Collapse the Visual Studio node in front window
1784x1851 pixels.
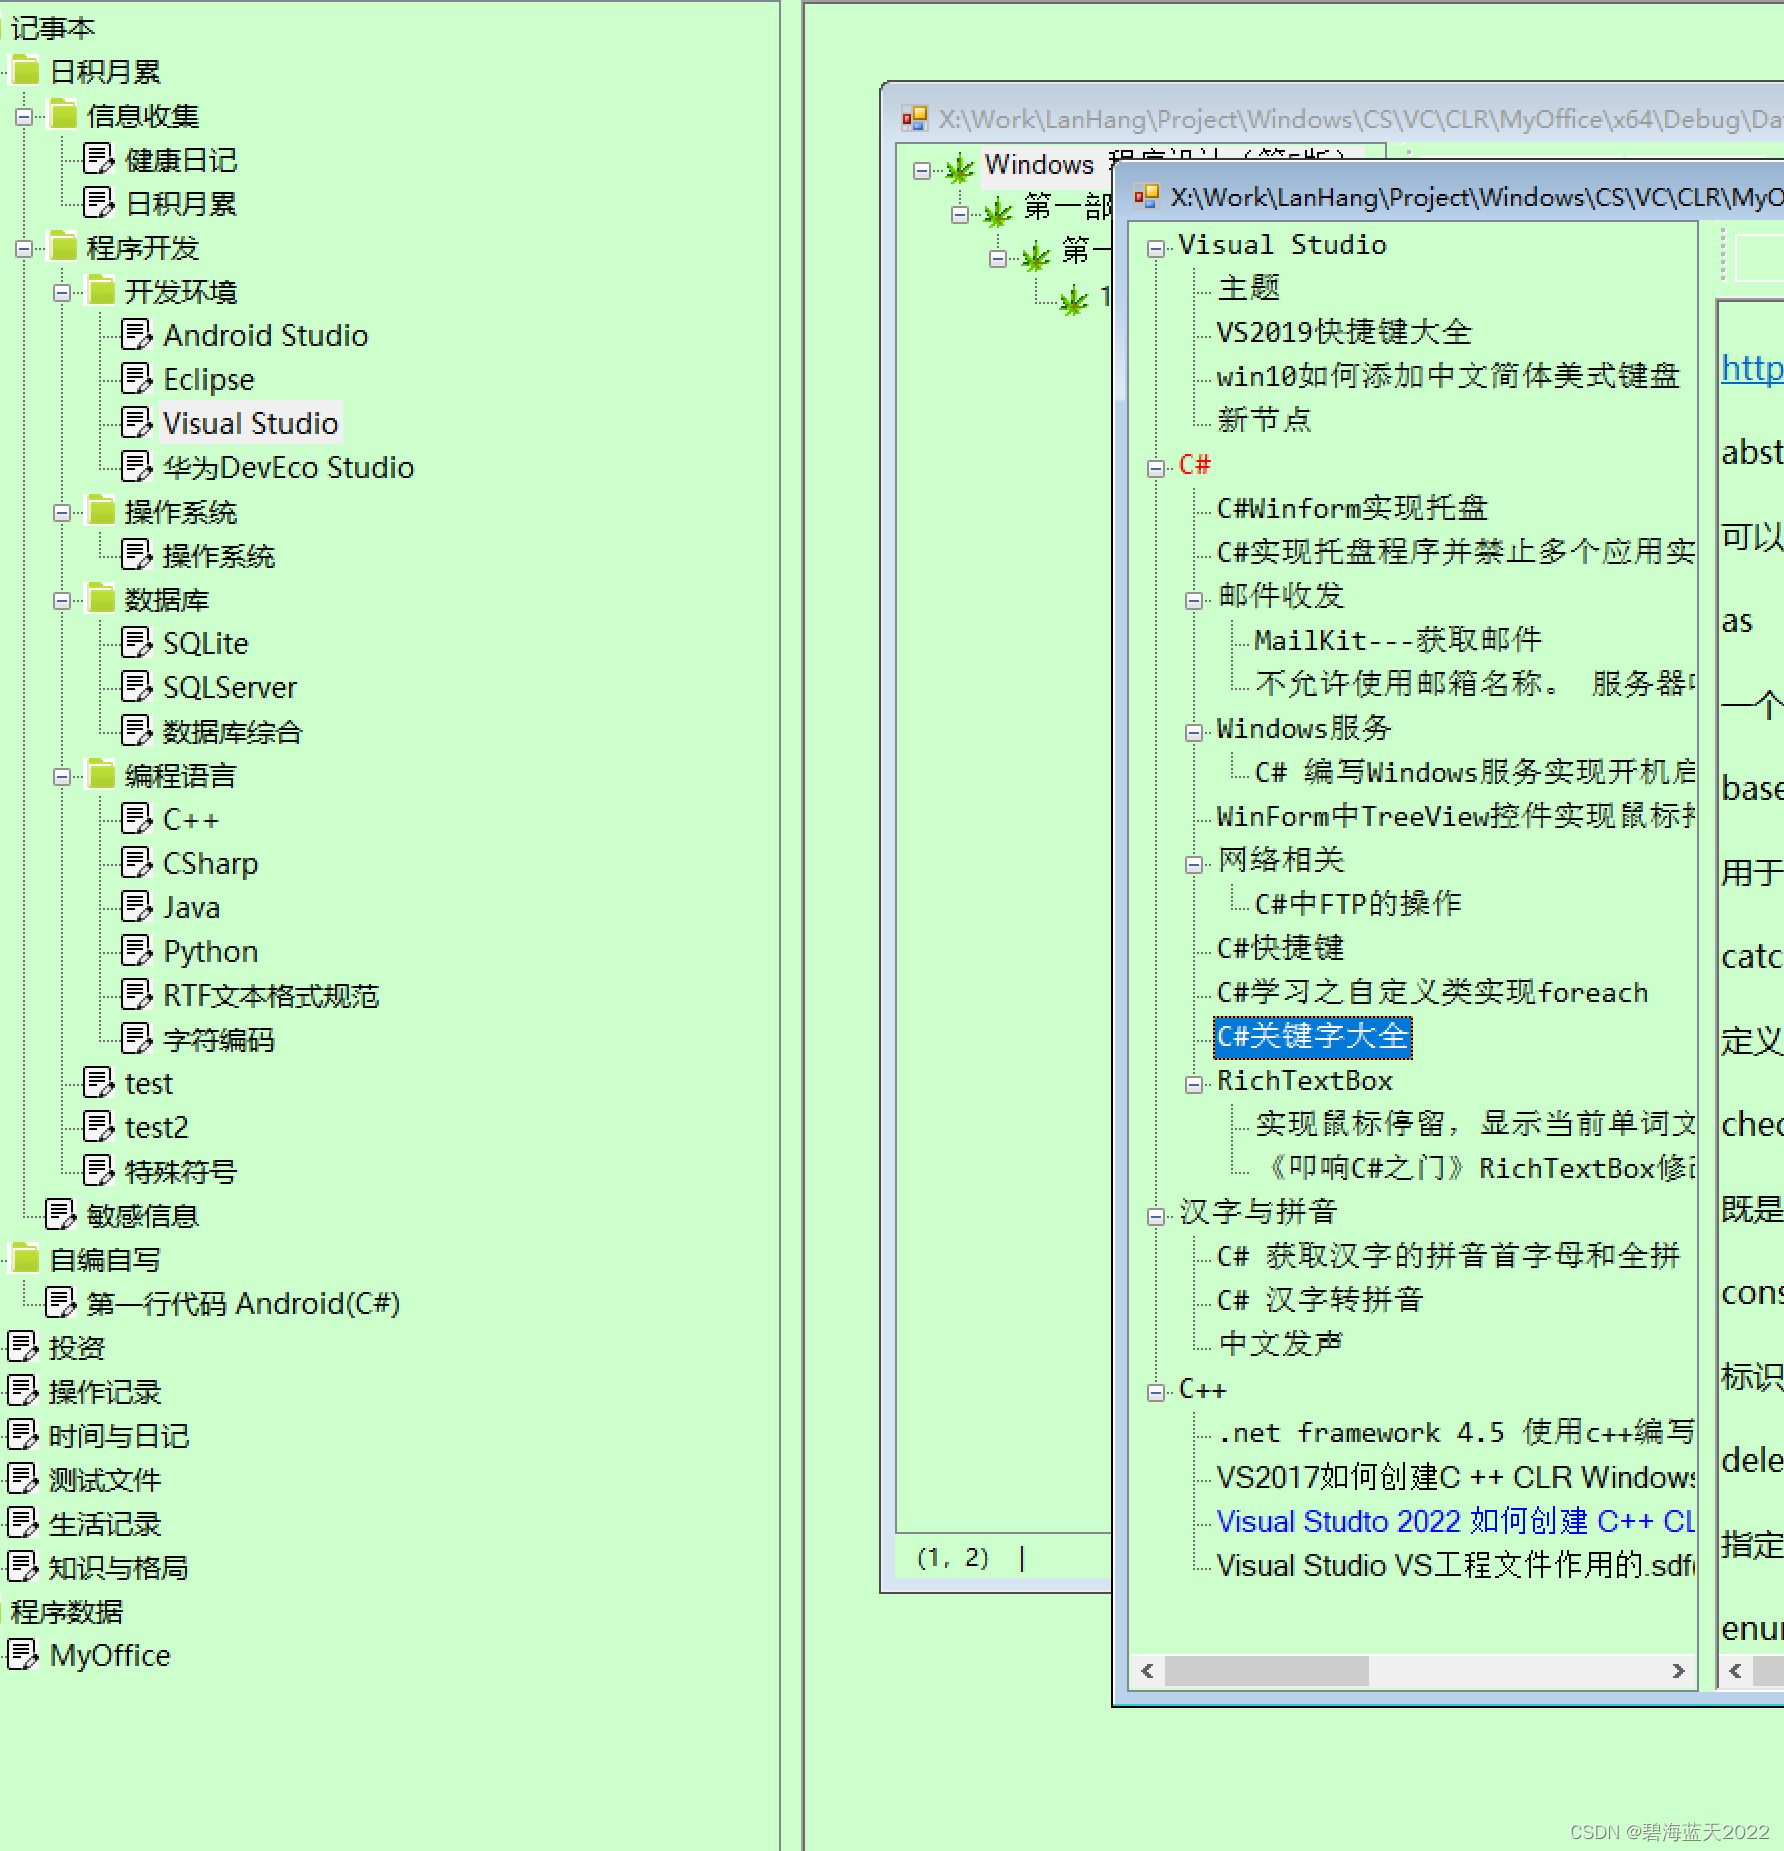click(x=1156, y=249)
